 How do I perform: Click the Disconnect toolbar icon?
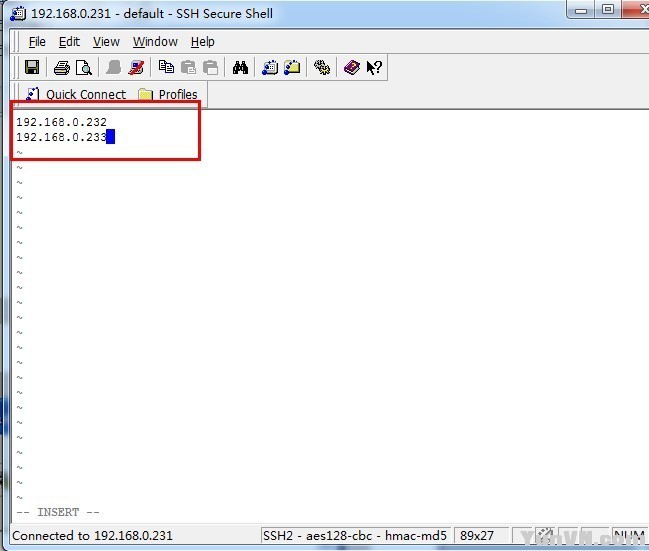click(136, 67)
